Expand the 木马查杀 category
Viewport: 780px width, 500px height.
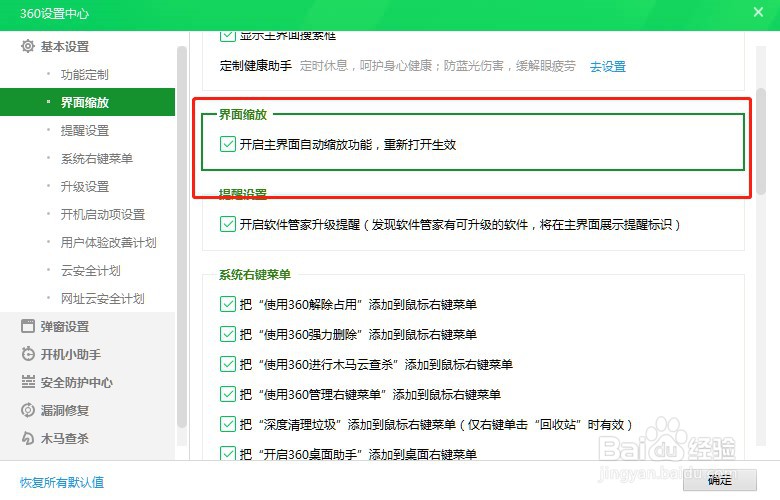pyautogui.click(x=65, y=438)
